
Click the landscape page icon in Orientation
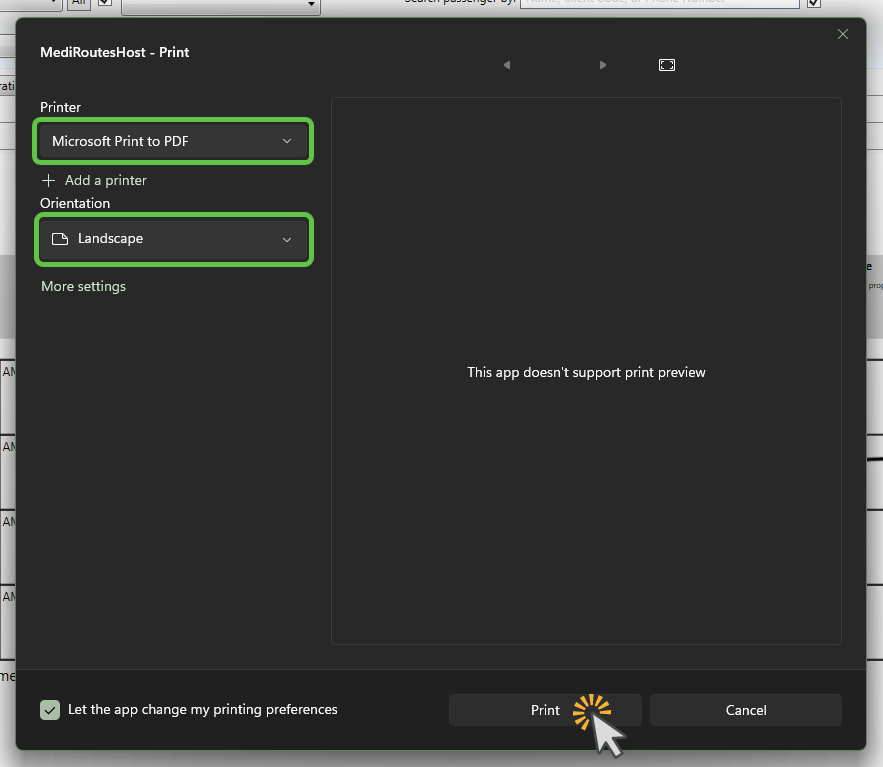click(60, 239)
